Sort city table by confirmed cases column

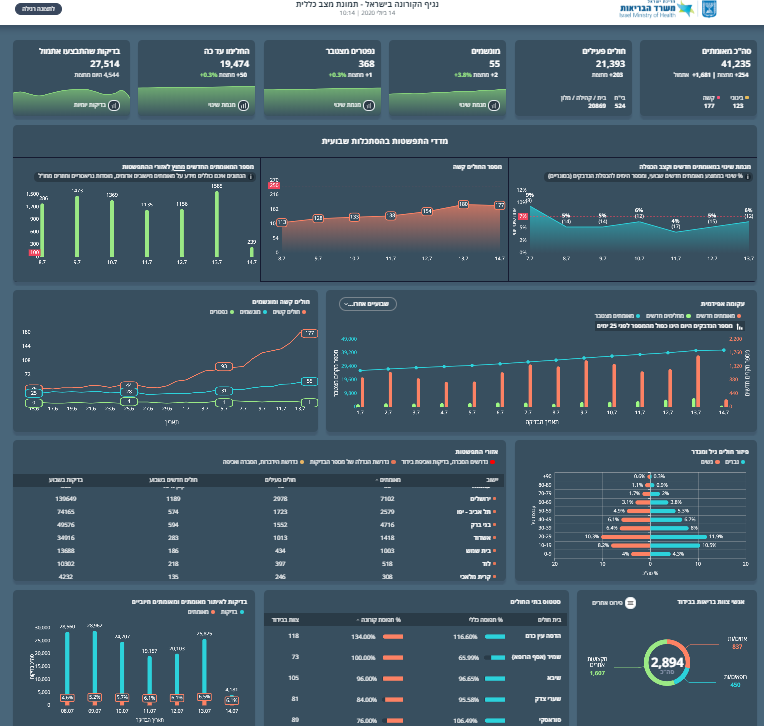click(x=388, y=480)
